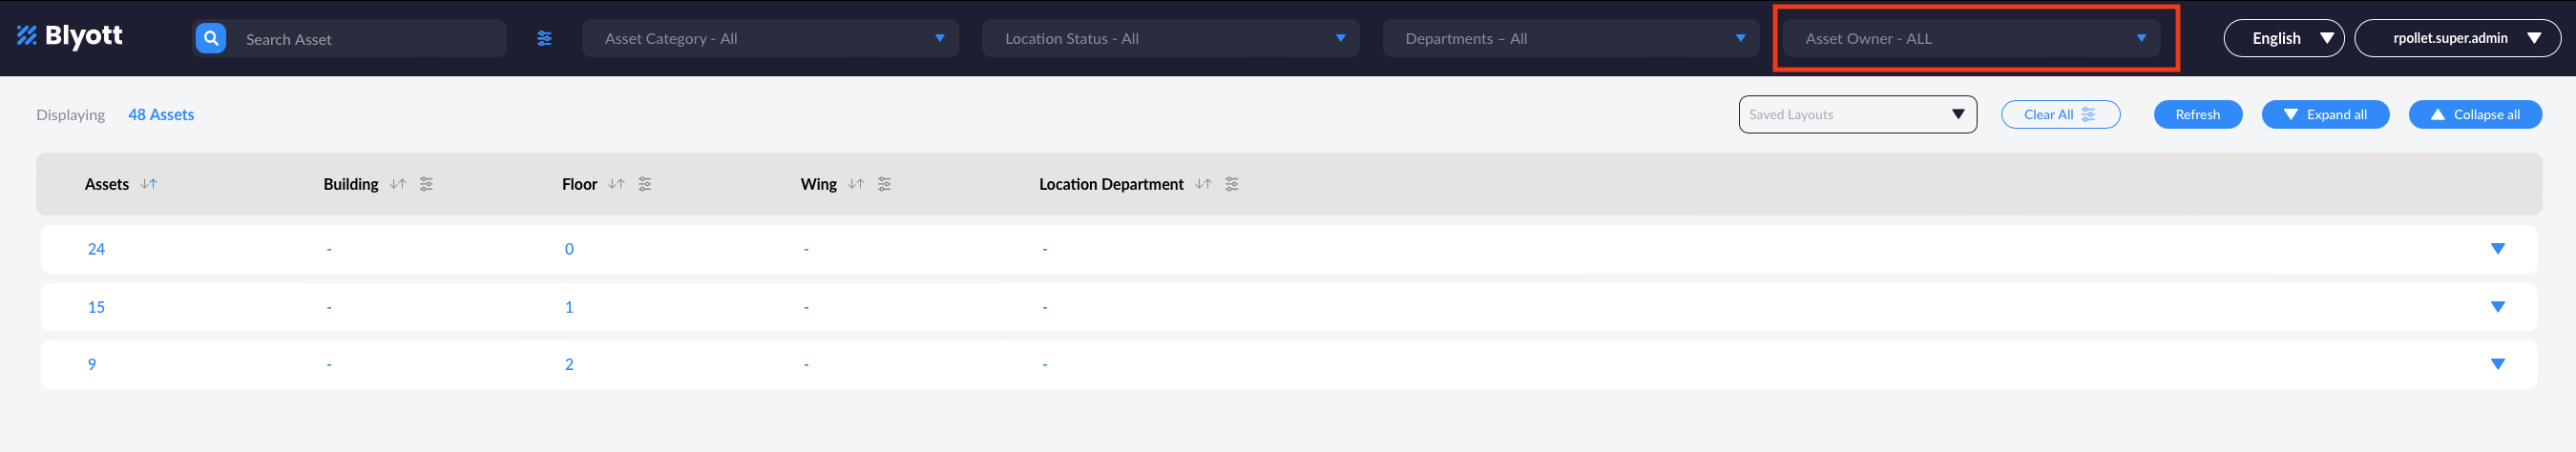Viewport: 2576px width, 452px height.
Task: Open the Saved Layouts dropdown
Action: pyautogui.click(x=1857, y=115)
